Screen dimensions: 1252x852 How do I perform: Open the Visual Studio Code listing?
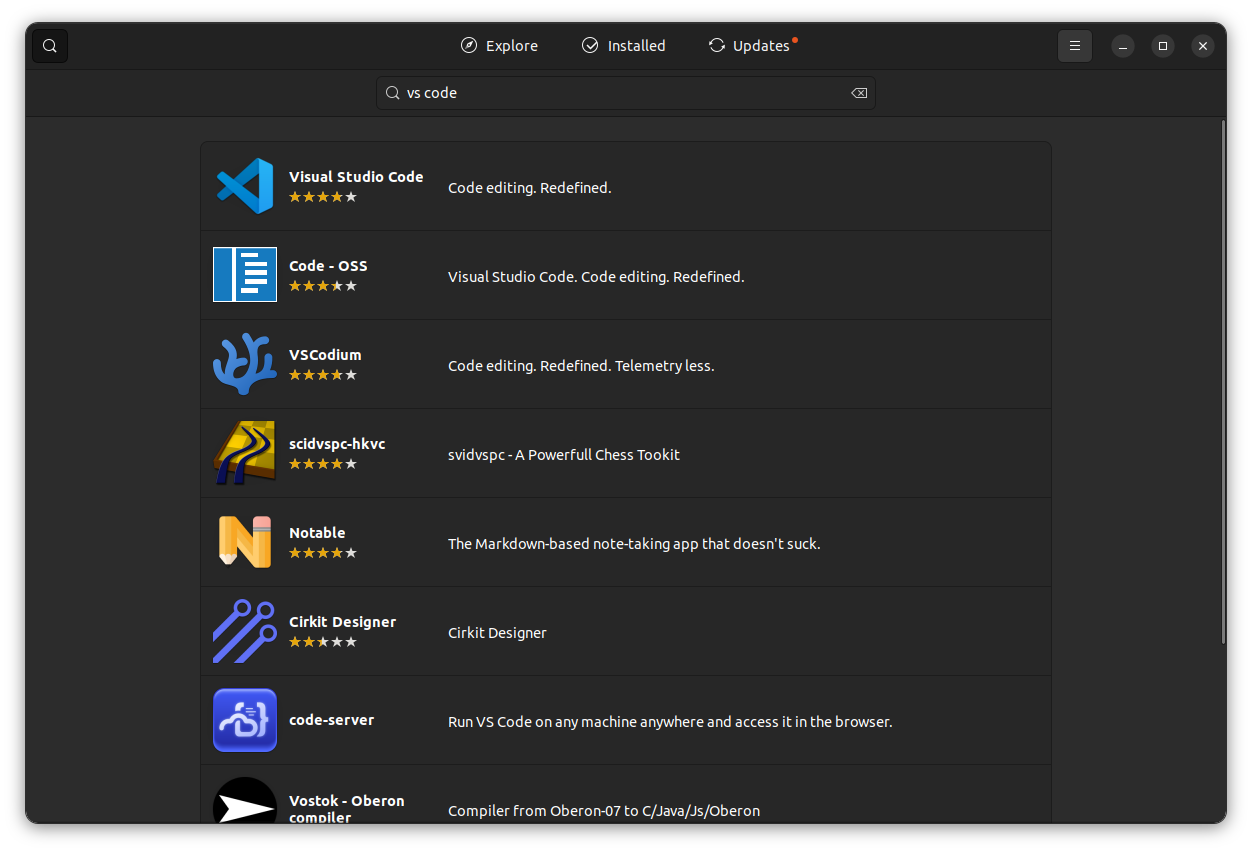coord(626,185)
